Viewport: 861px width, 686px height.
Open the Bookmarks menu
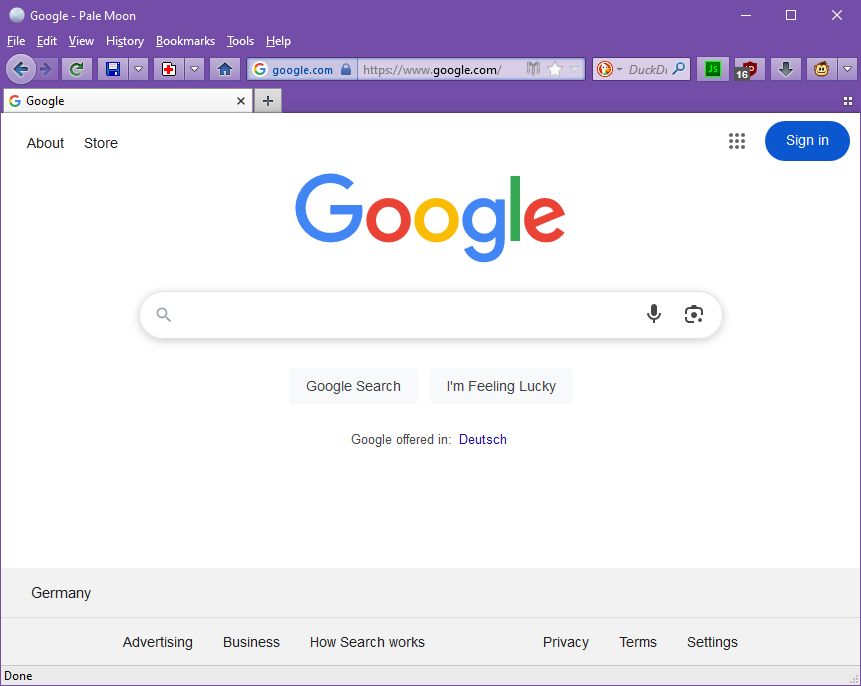pyautogui.click(x=185, y=41)
